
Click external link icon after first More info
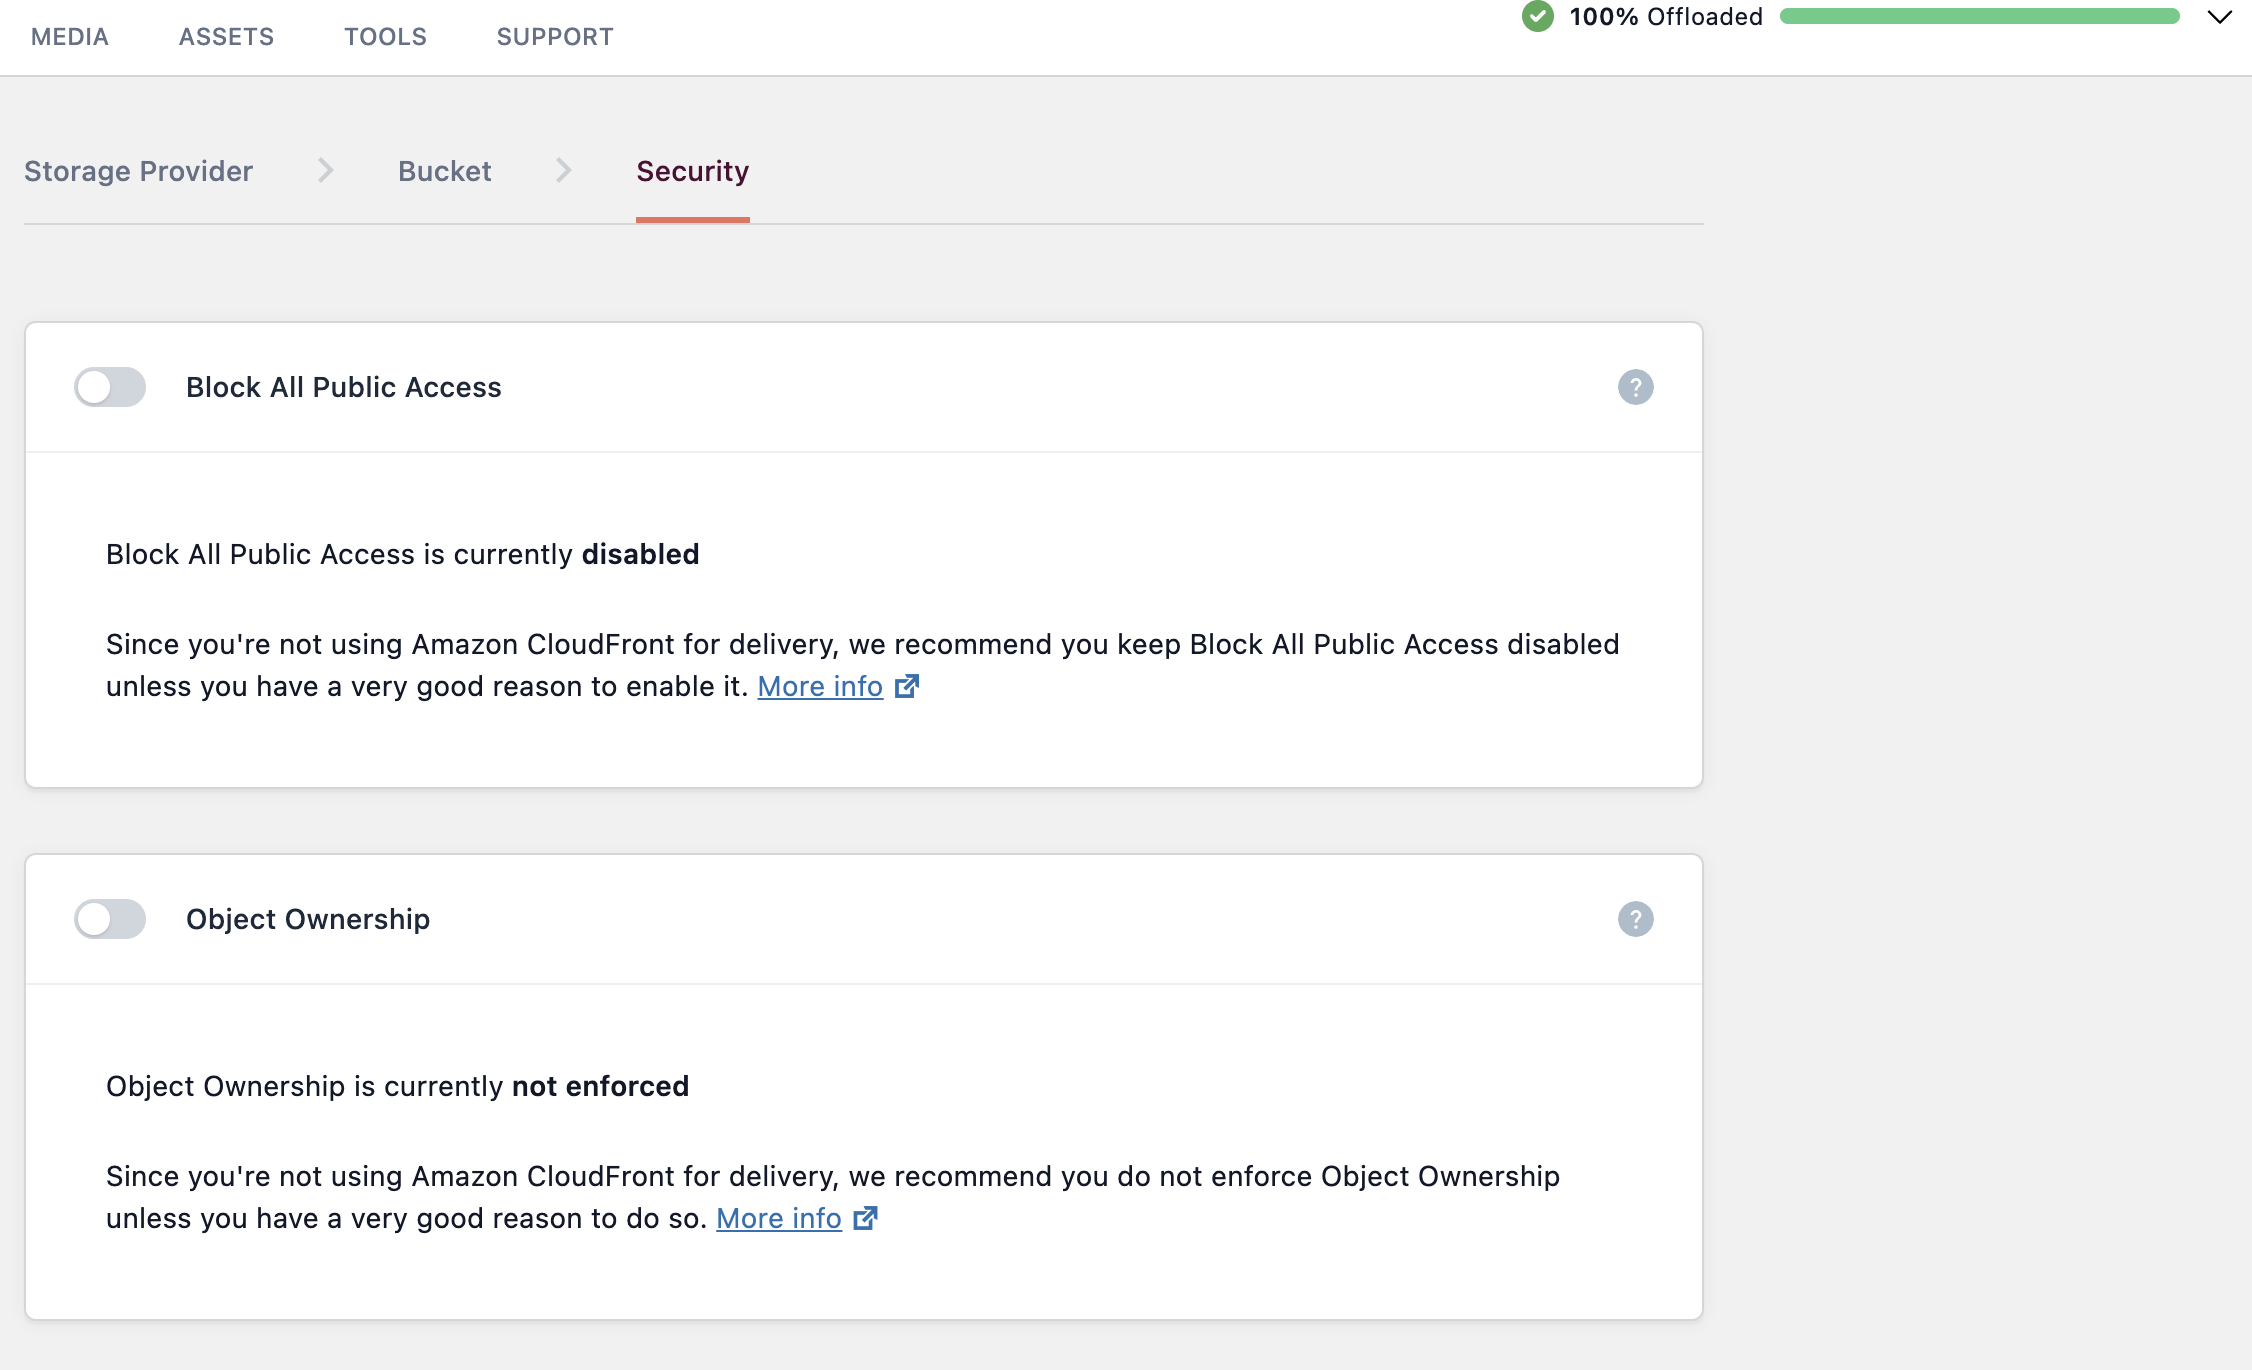906,686
